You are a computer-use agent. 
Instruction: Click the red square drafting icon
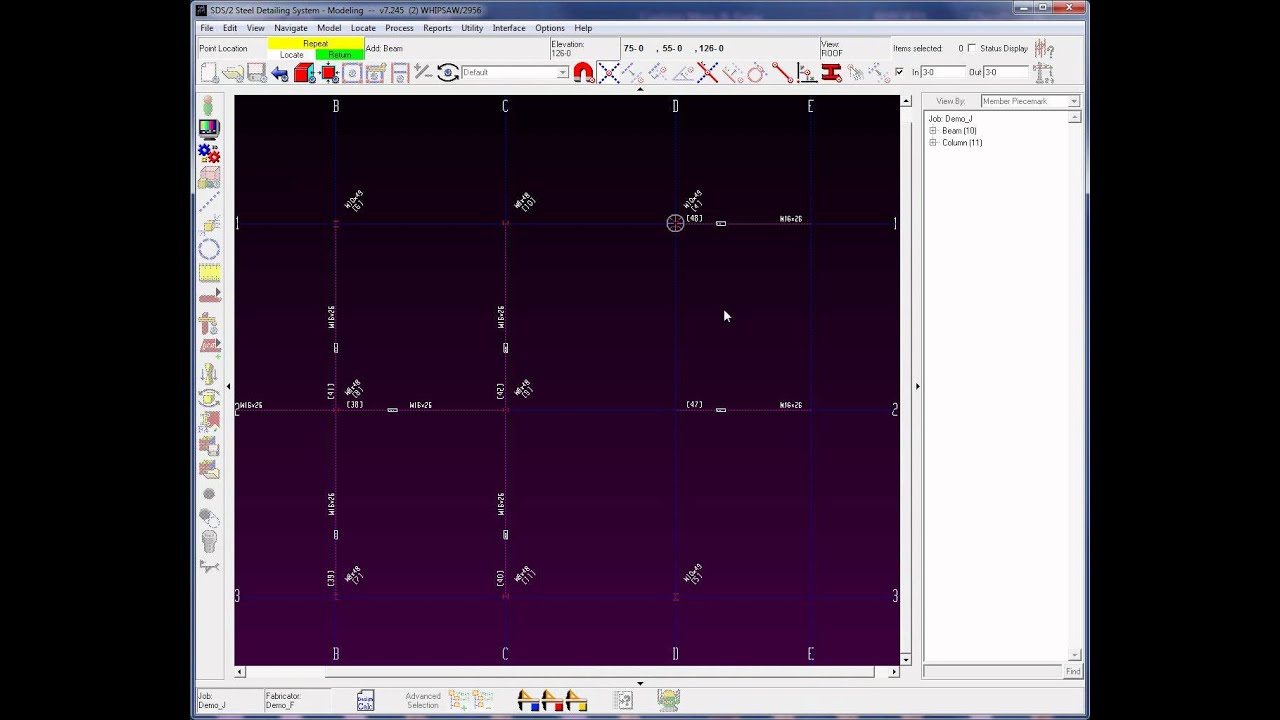pos(552,701)
